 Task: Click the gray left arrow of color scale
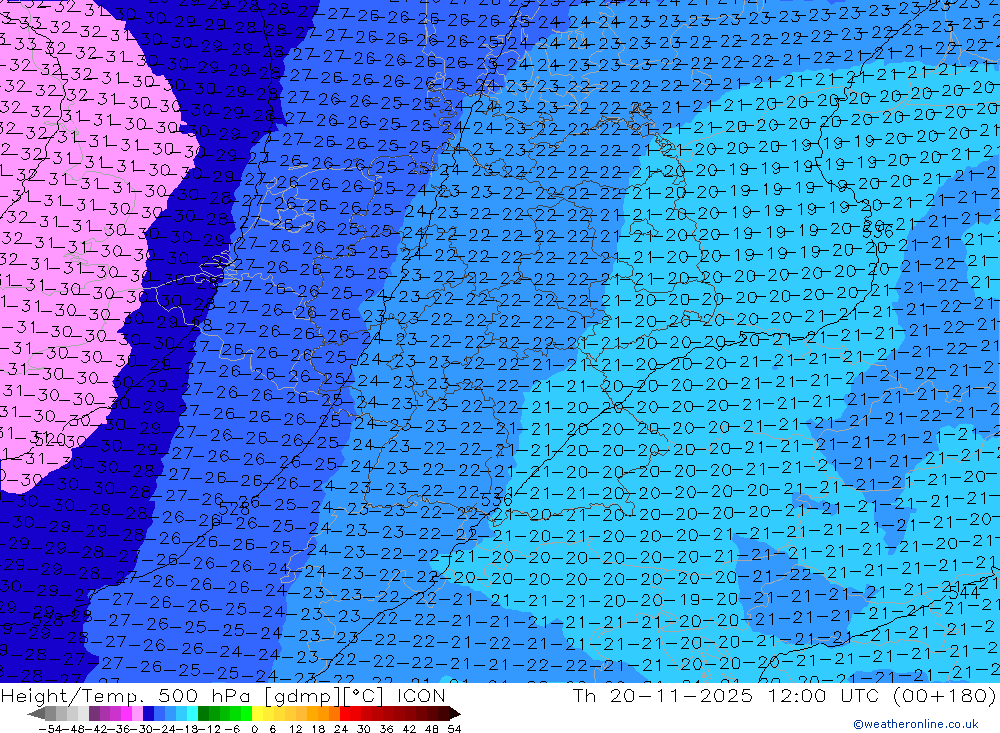point(36,714)
